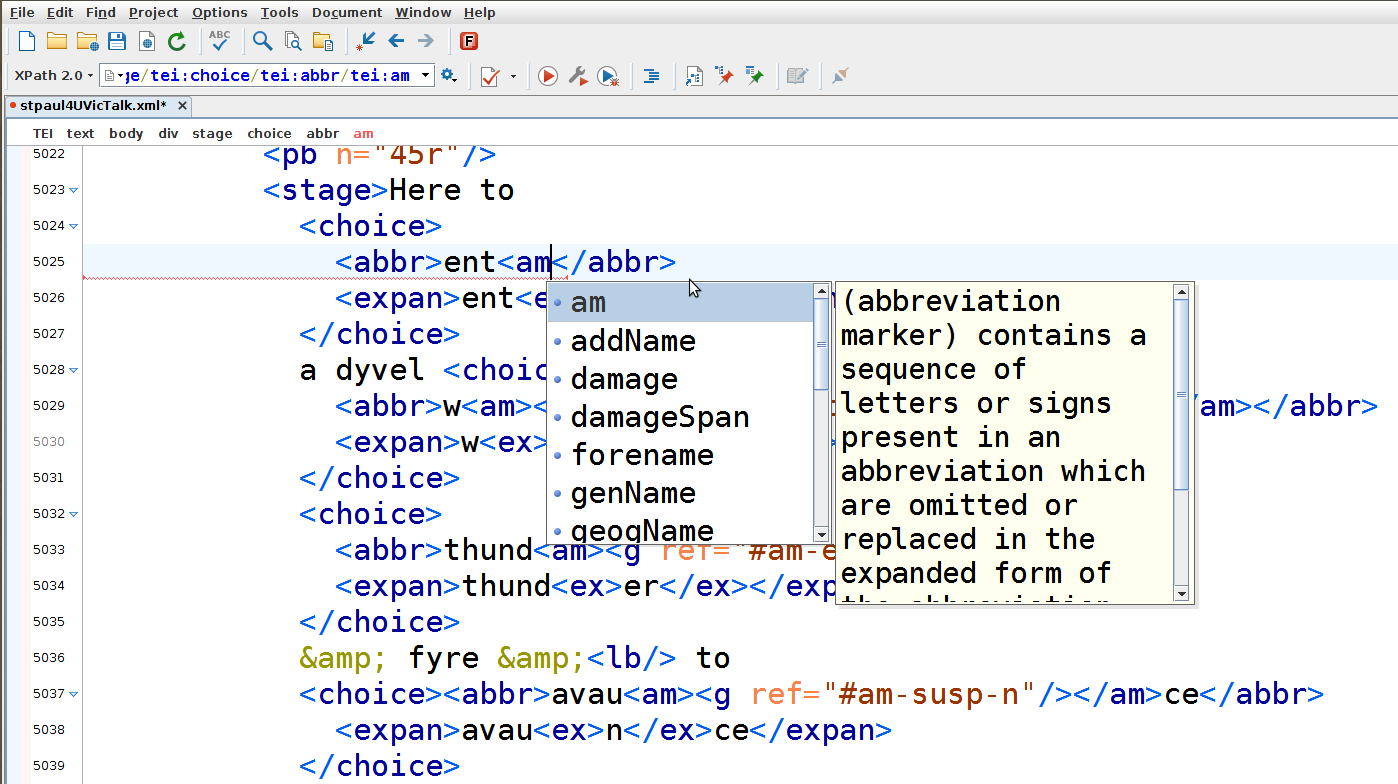This screenshot has width=1398, height=784.
Task: Collapse fold at line 5028
Action: 74,370
